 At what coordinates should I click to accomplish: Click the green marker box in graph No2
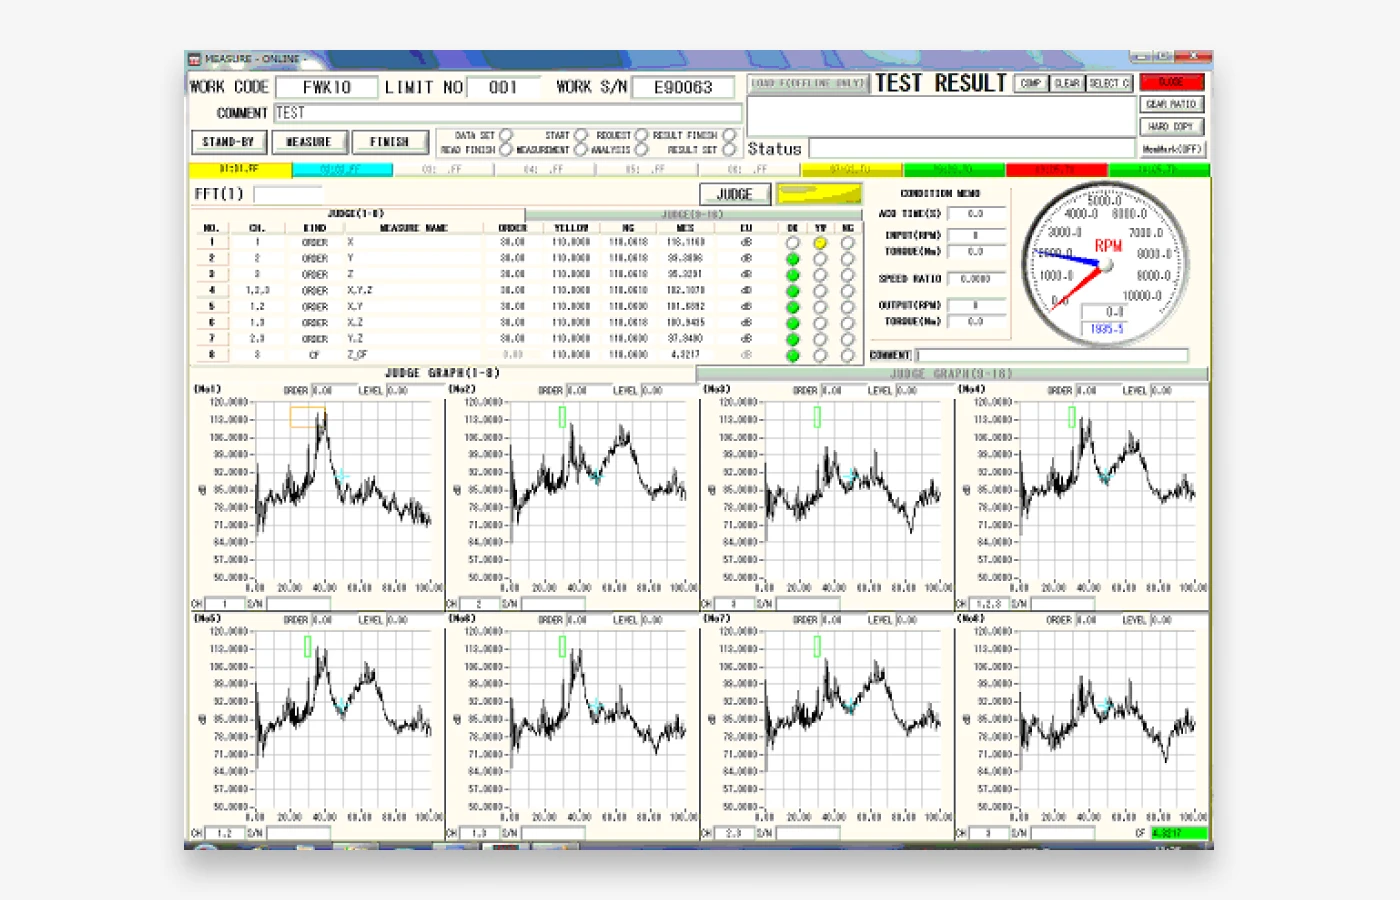tap(562, 416)
